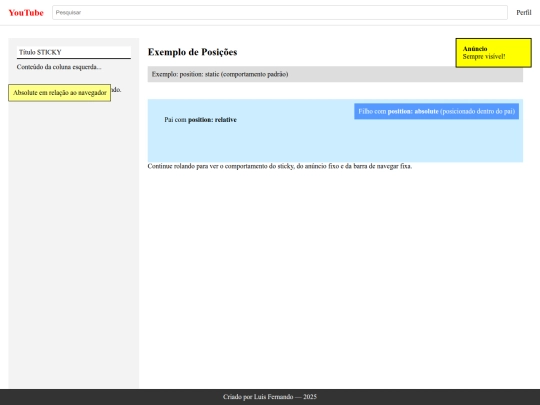Click the 'Absolute em relação ao navegador' box
Screen dimensions: 540x405
[x=60, y=93]
